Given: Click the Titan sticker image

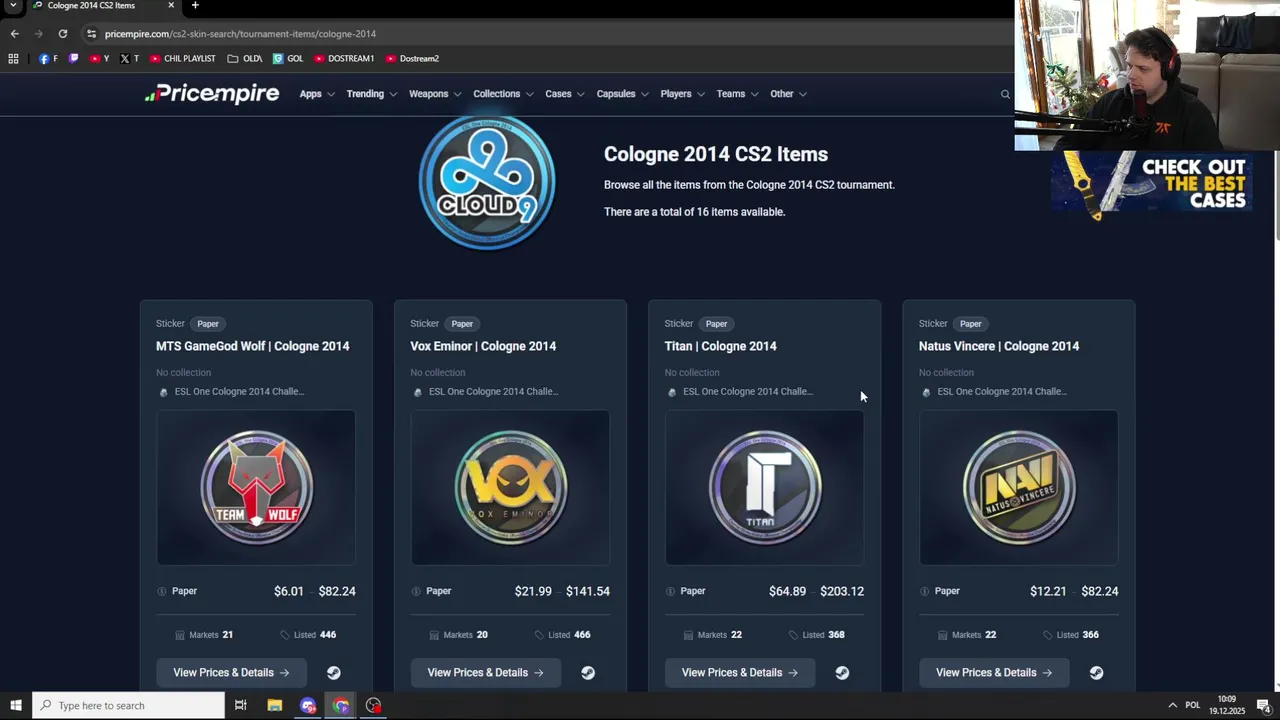Looking at the screenshot, I should [x=765, y=487].
